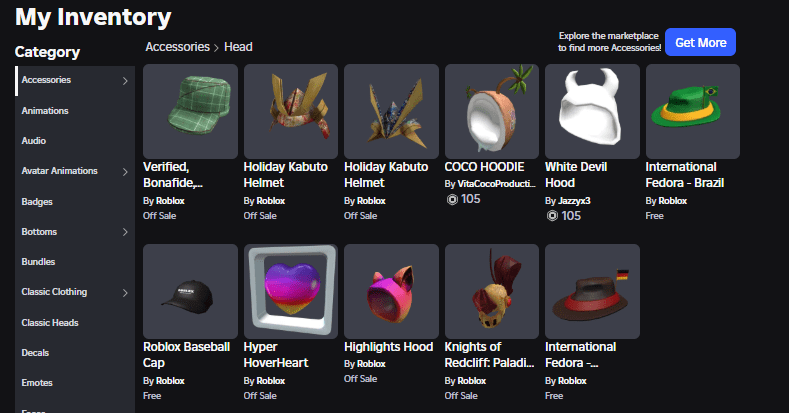
Task: Open the Badges category
Action: click(37, 202)
